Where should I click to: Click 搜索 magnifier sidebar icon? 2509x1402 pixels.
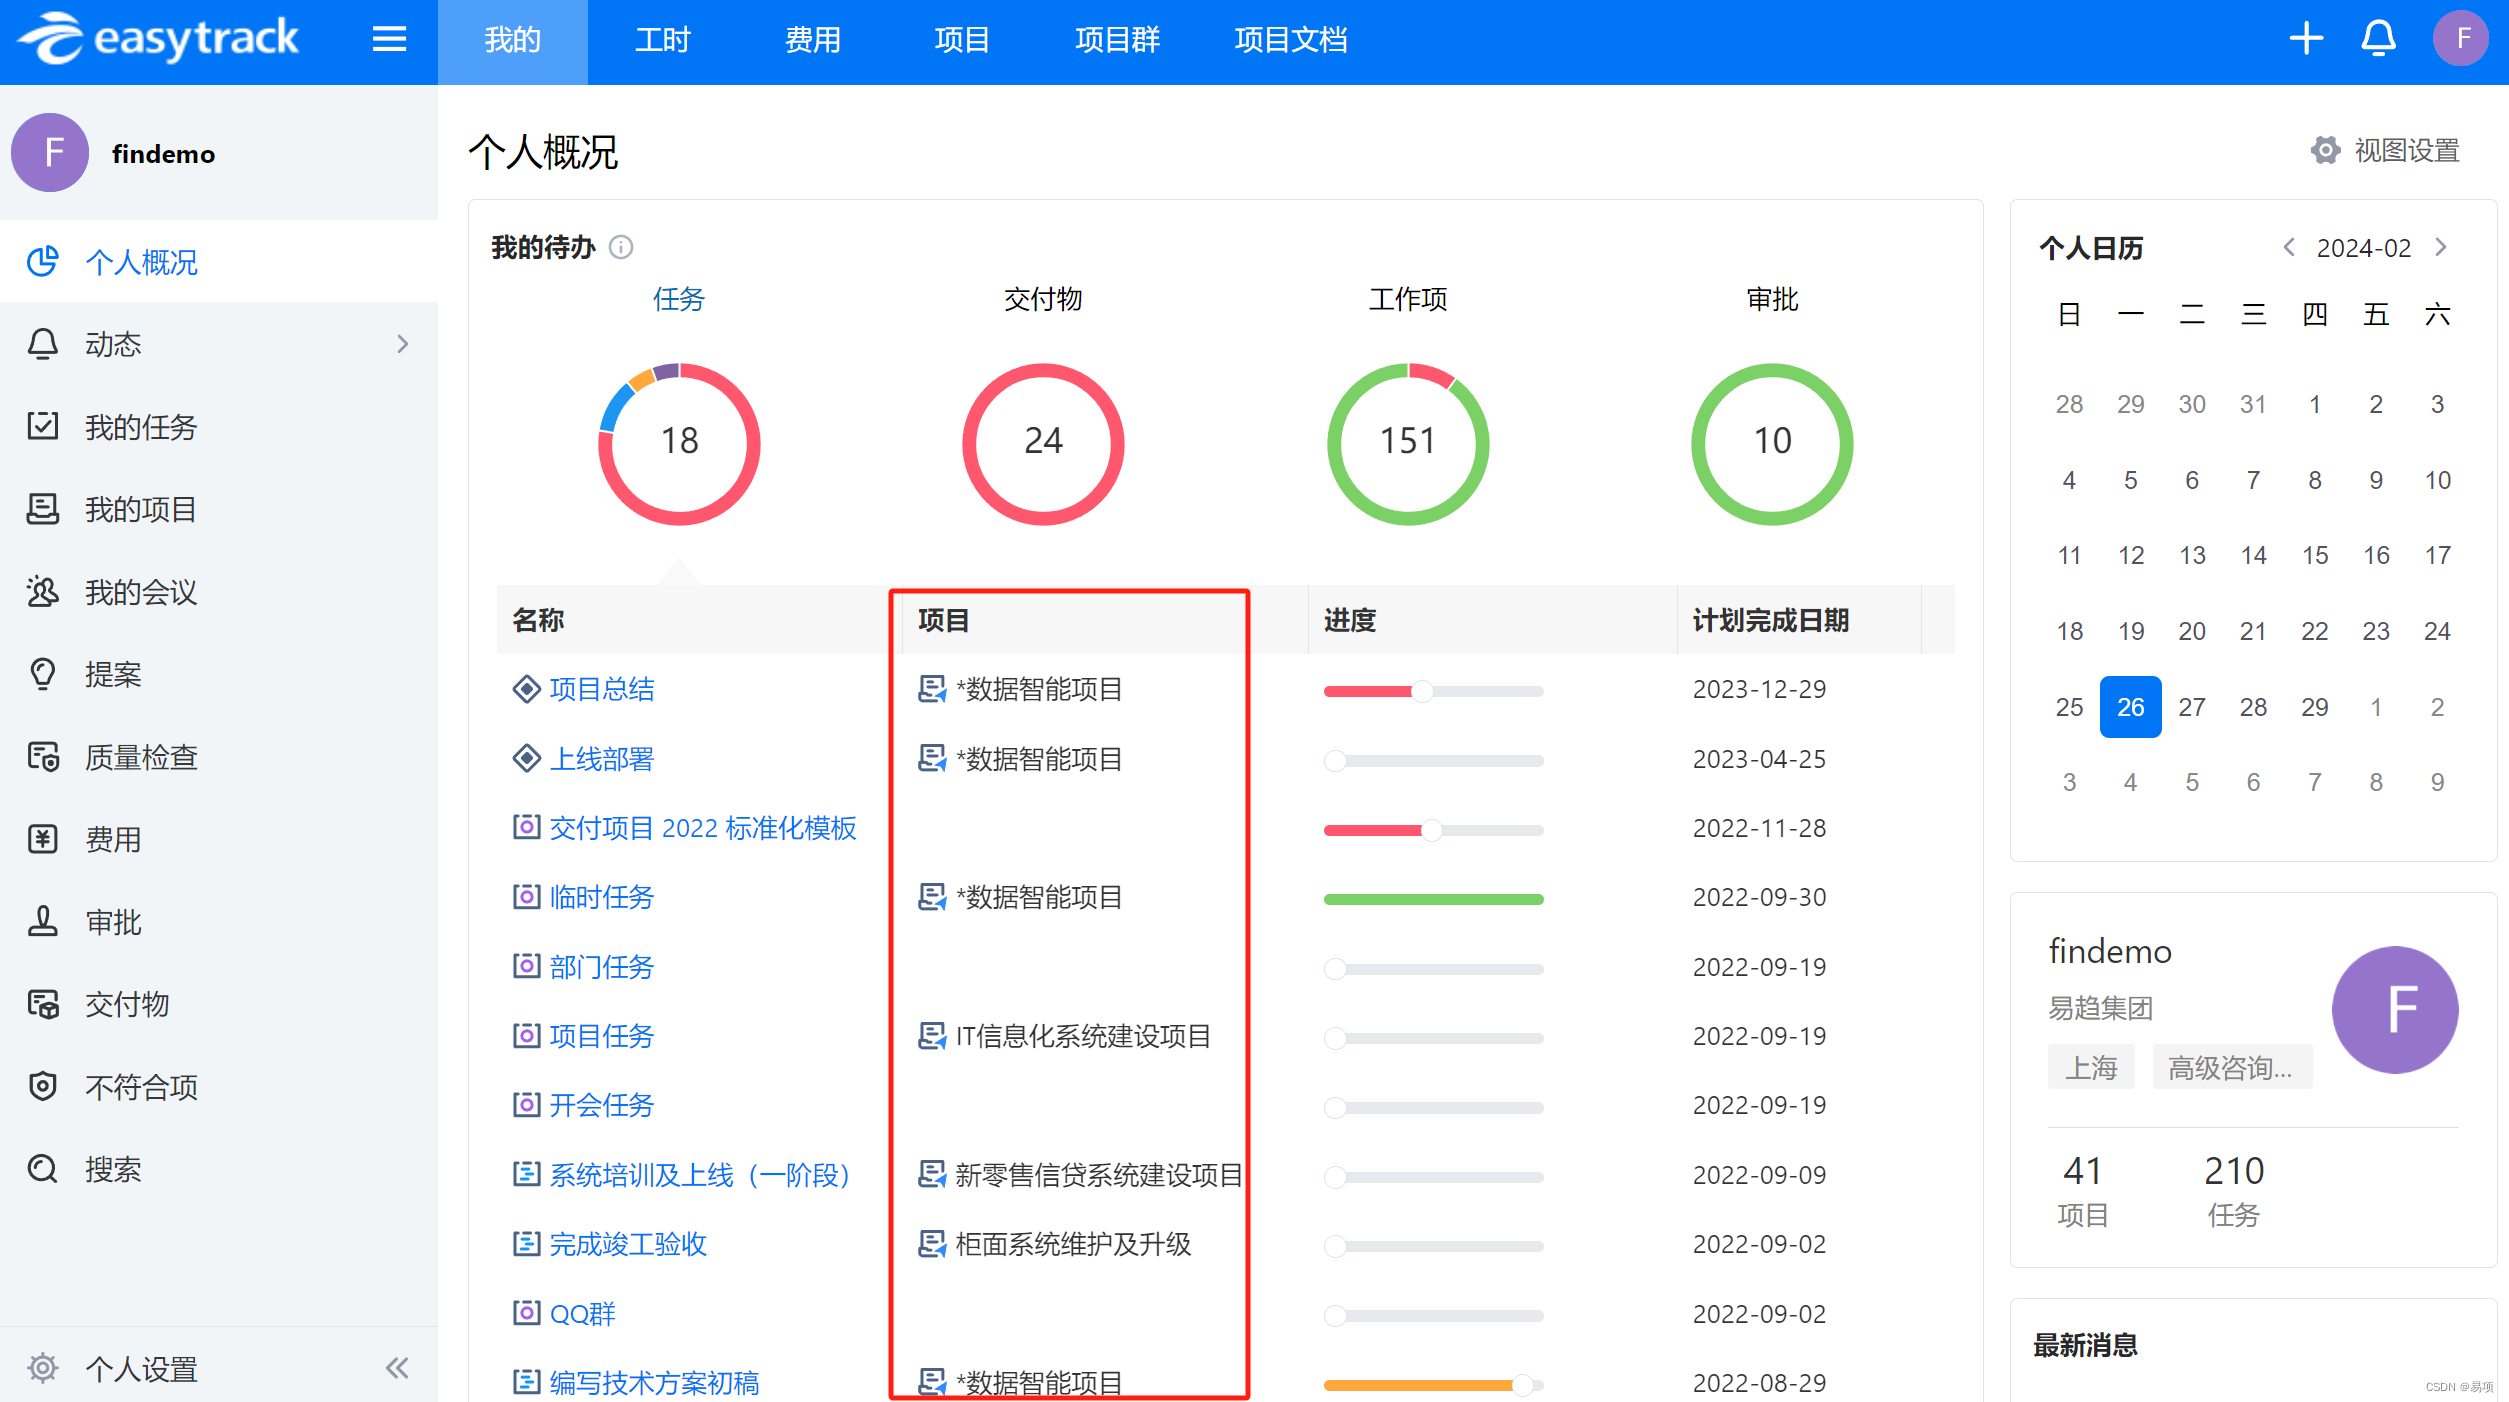coord(42,1169)
